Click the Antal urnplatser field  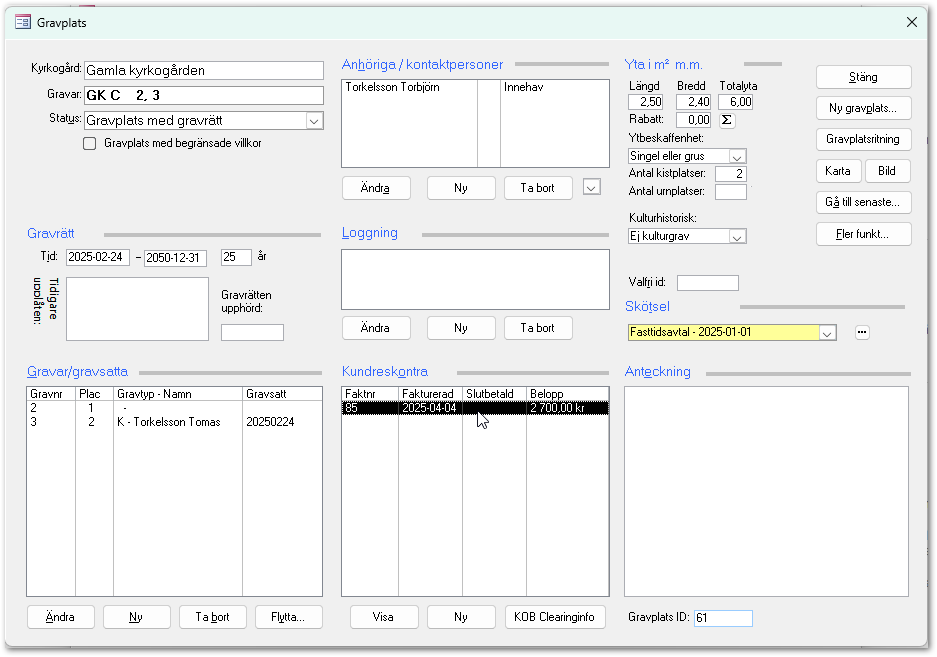point(731,192)
